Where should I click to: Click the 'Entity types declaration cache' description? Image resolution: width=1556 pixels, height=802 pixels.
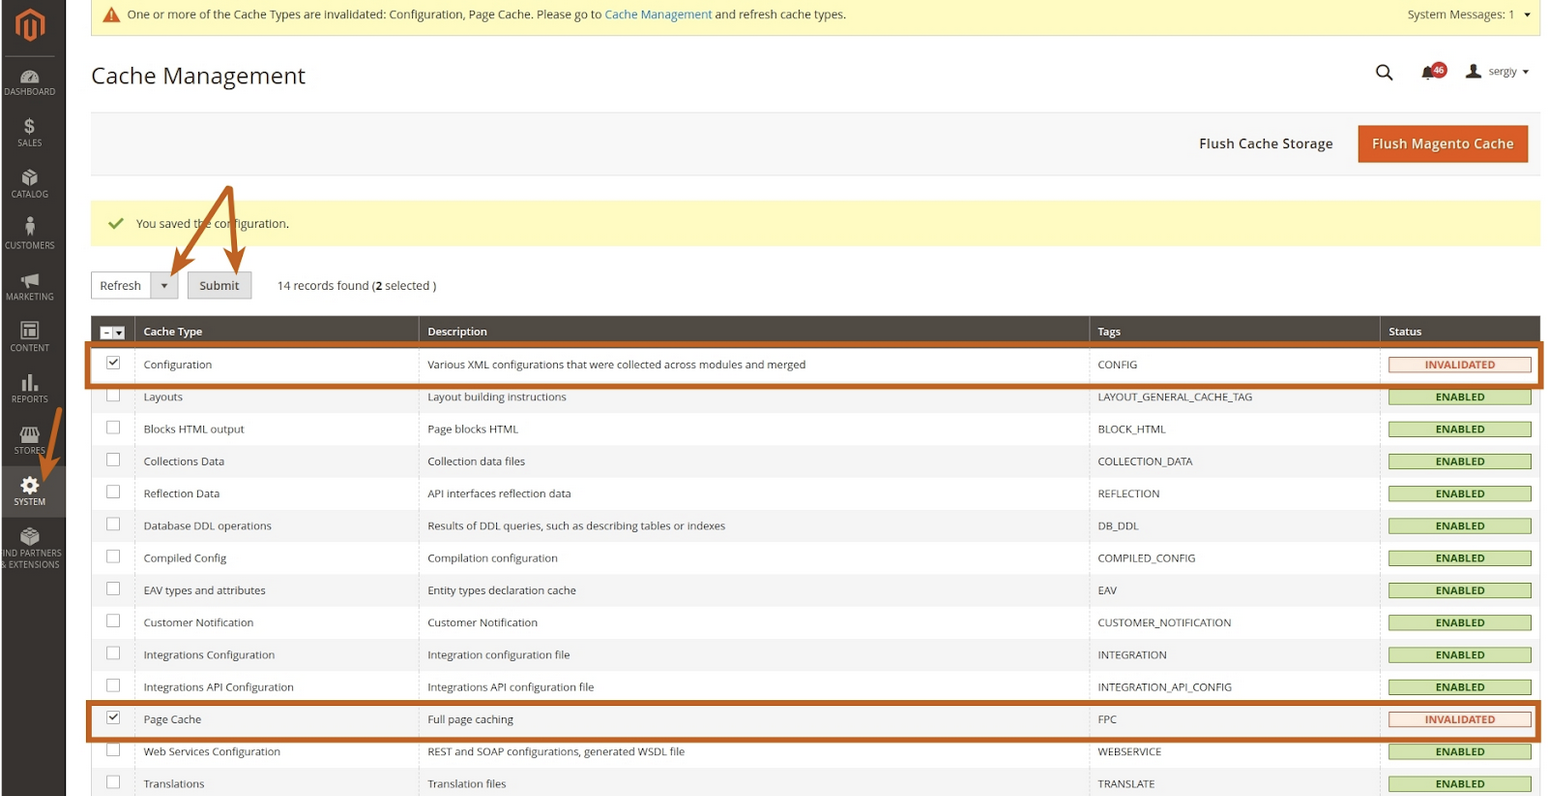tap(502, 591)
